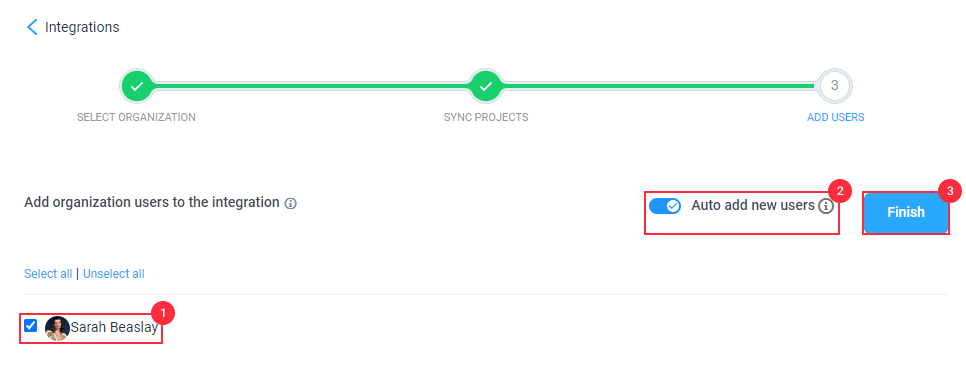Click the green checkmark step for Sync Projects
The width and height of the screenshot is (966, 369).
486,86
